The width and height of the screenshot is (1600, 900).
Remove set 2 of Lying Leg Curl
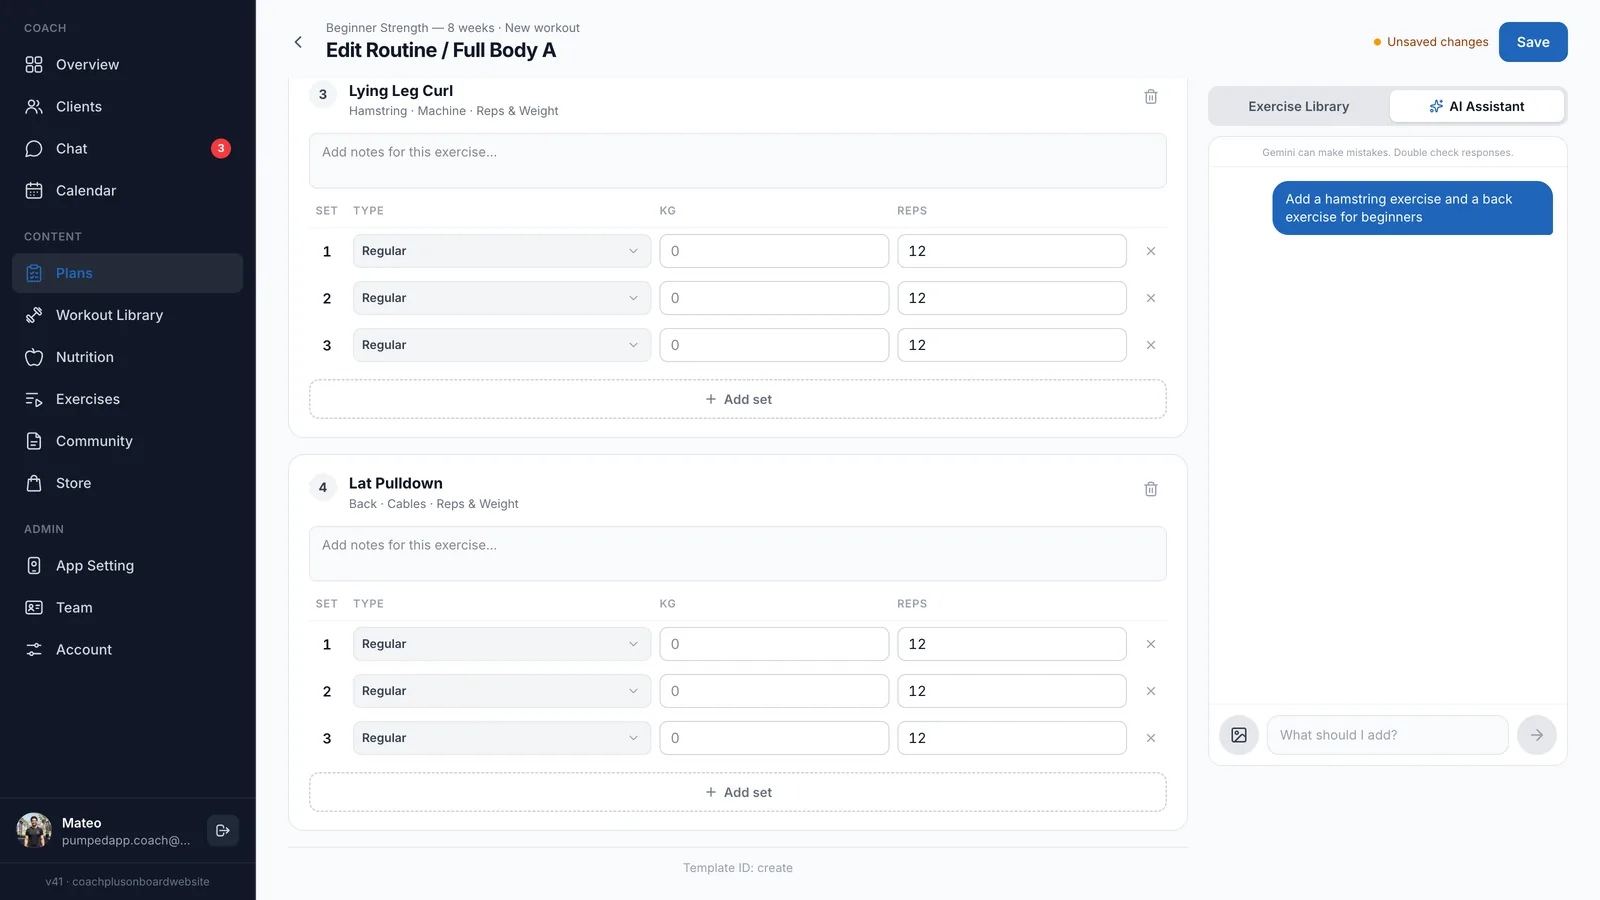click(1151, 298)
